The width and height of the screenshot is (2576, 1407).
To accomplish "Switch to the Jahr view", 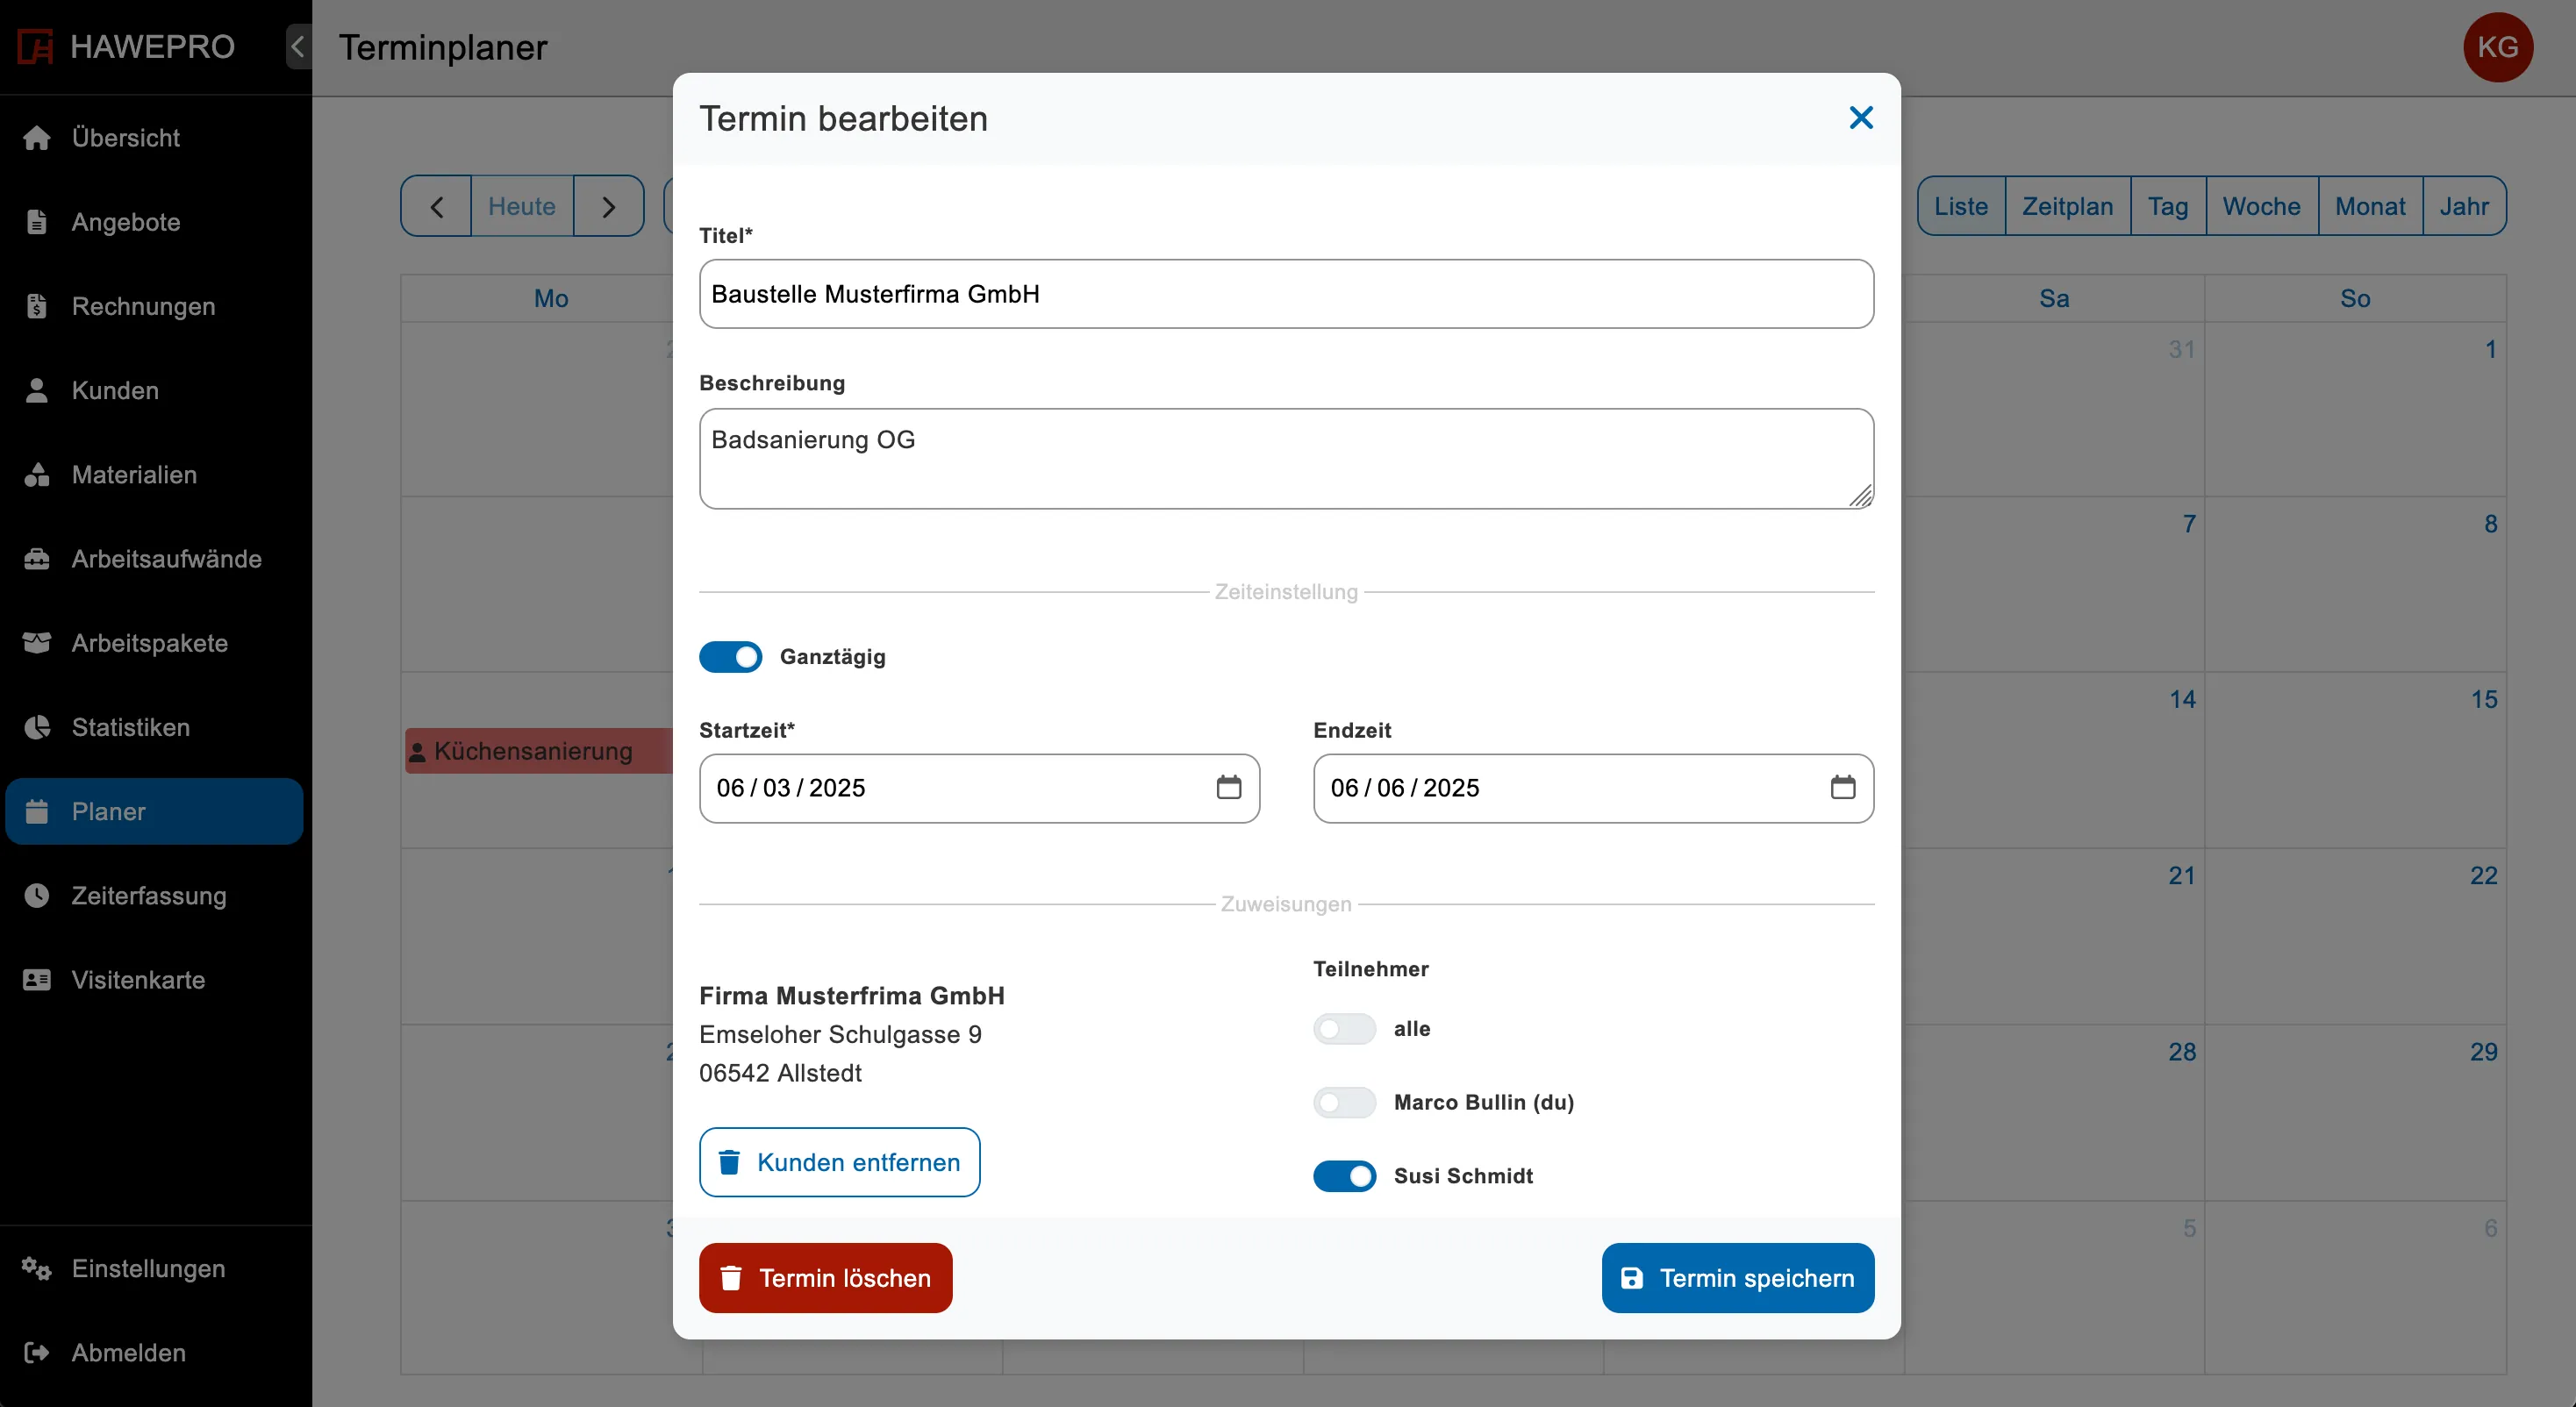I will click(x=2463, y=206).
